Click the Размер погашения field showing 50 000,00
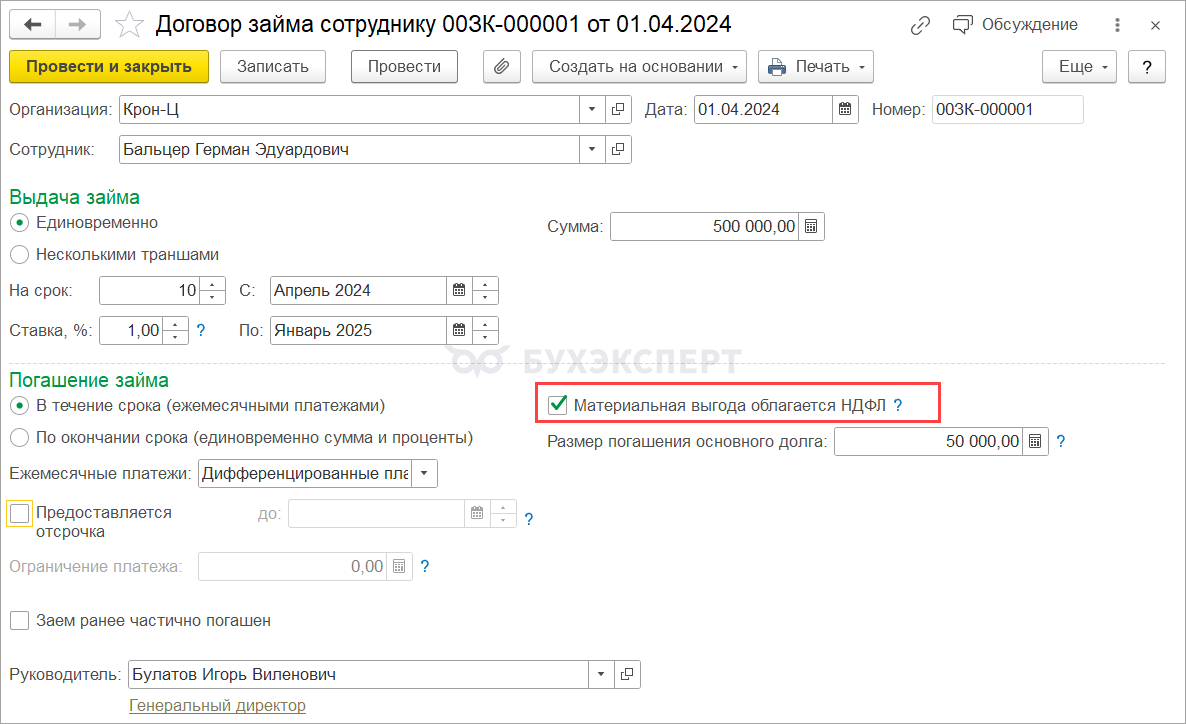The width and height of the screenshot is (1186, 724). pyautogui.click(x=928, y=442)
